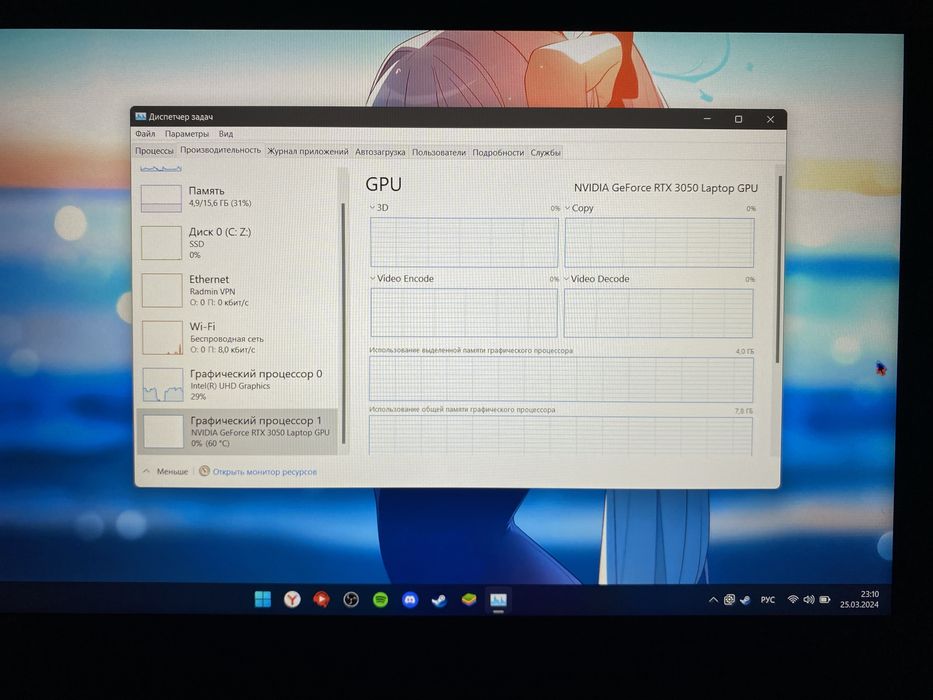This screenshot has height=700, width=933.
Task: Click NVIDIA GeForce RTX 3050 Laptop GPU title
Action: point(666,188)
